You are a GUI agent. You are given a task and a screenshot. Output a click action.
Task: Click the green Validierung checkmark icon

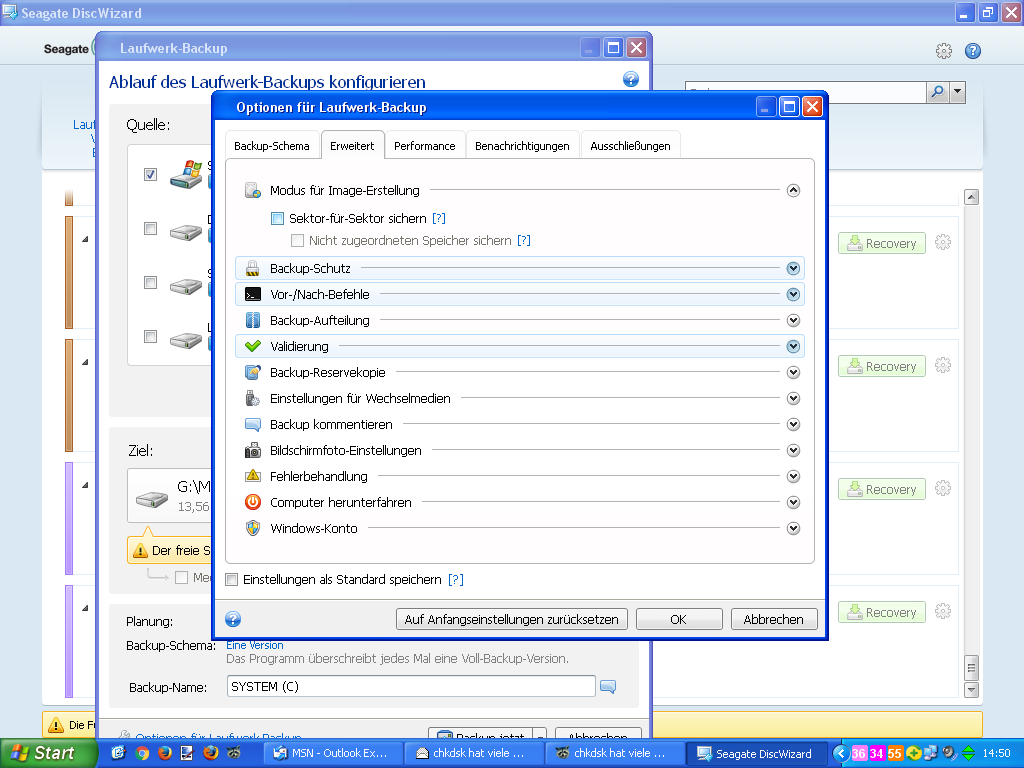[253, 346]
